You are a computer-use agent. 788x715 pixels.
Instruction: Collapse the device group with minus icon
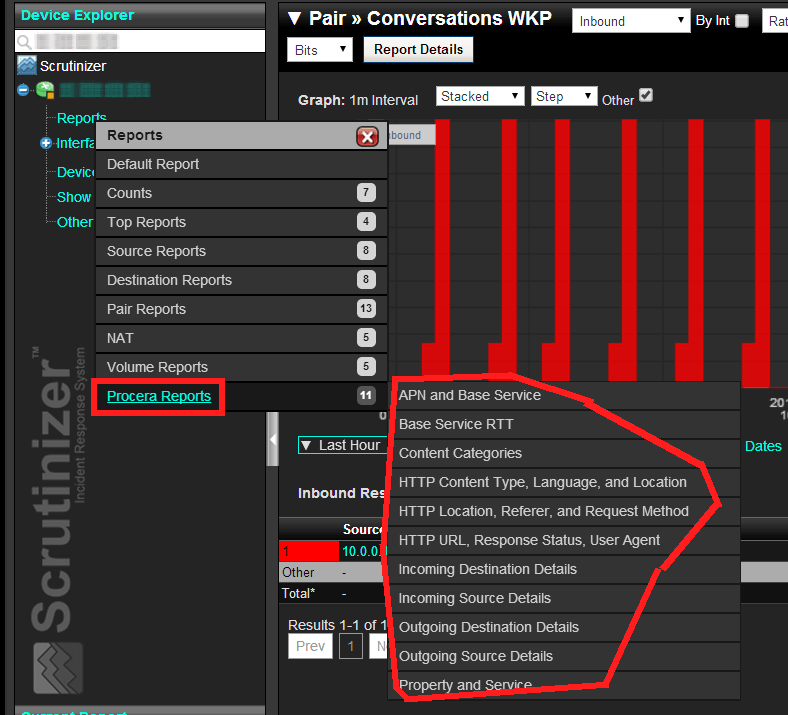23,90
